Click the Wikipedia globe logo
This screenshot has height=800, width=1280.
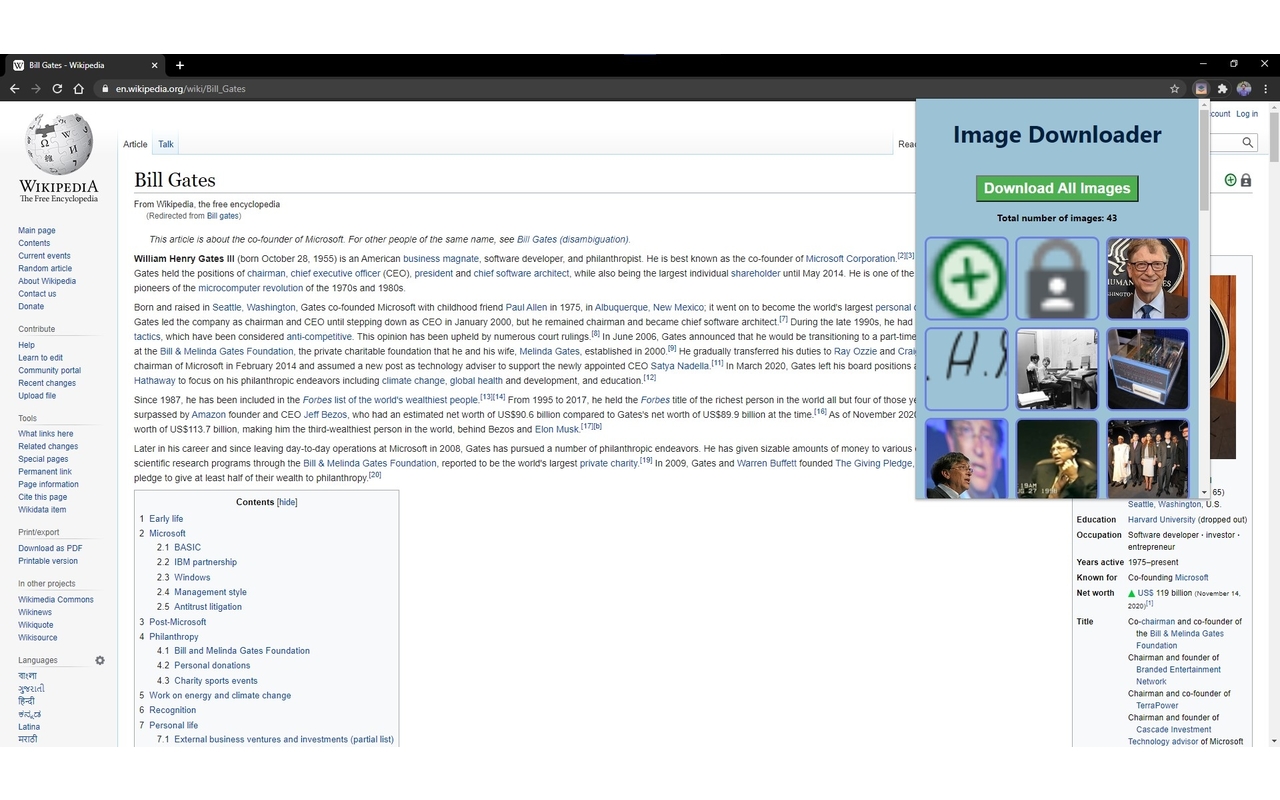pyautogui.click(x=59, y=145)
